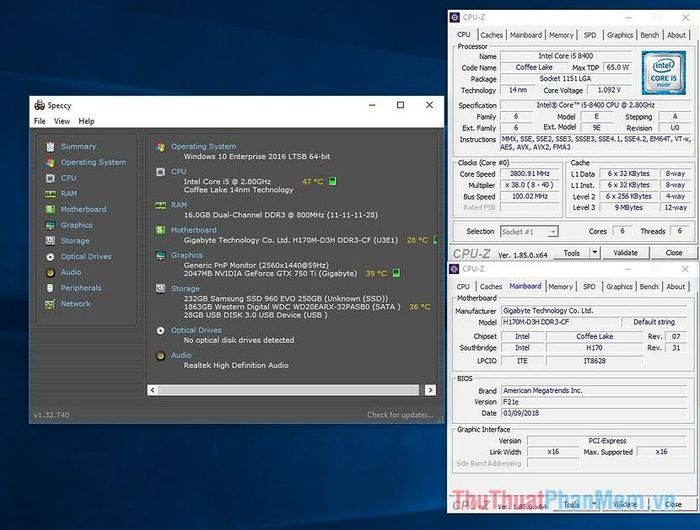Select the CPU chip icon in Speccy sidebar
This screenshot has width=700, height=530.
pos(50,178)
